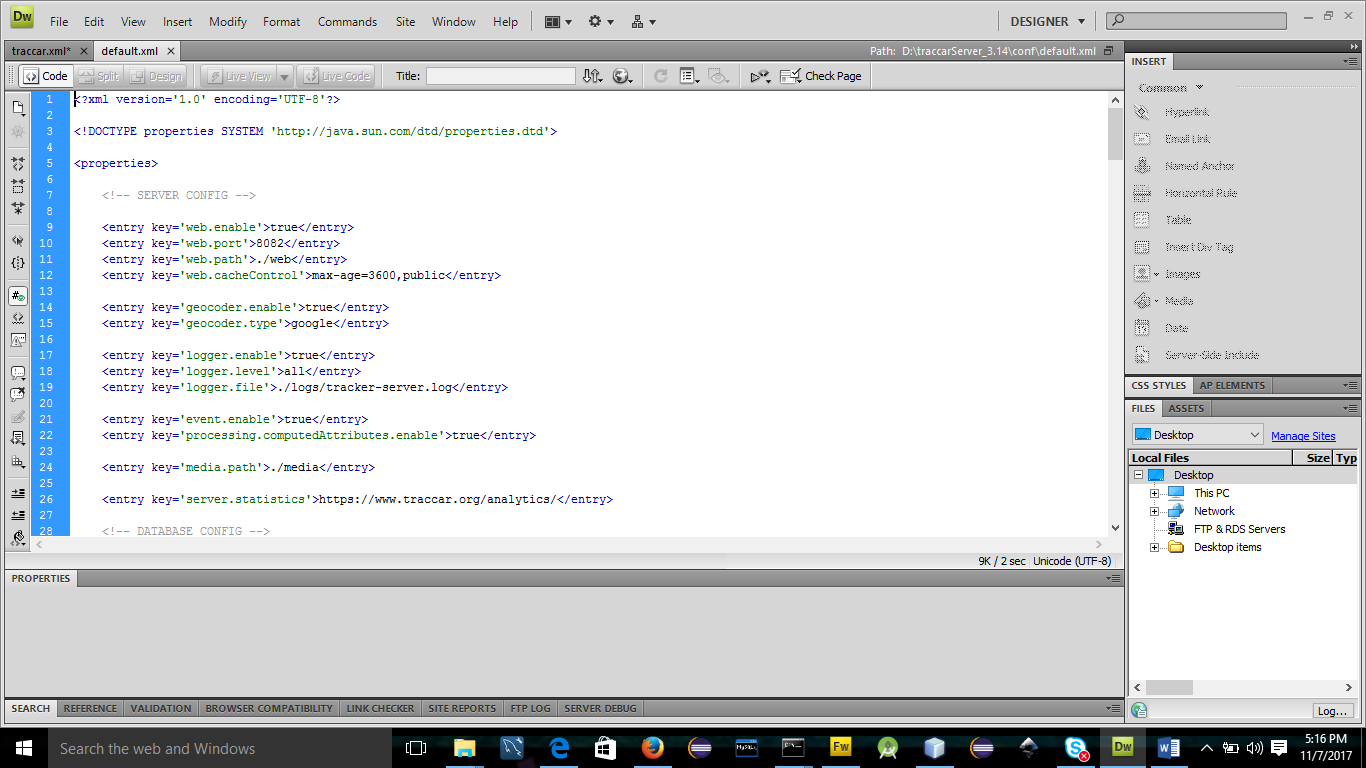
Task: Click Select Parent Tag icon
Action: coord(18,240)
